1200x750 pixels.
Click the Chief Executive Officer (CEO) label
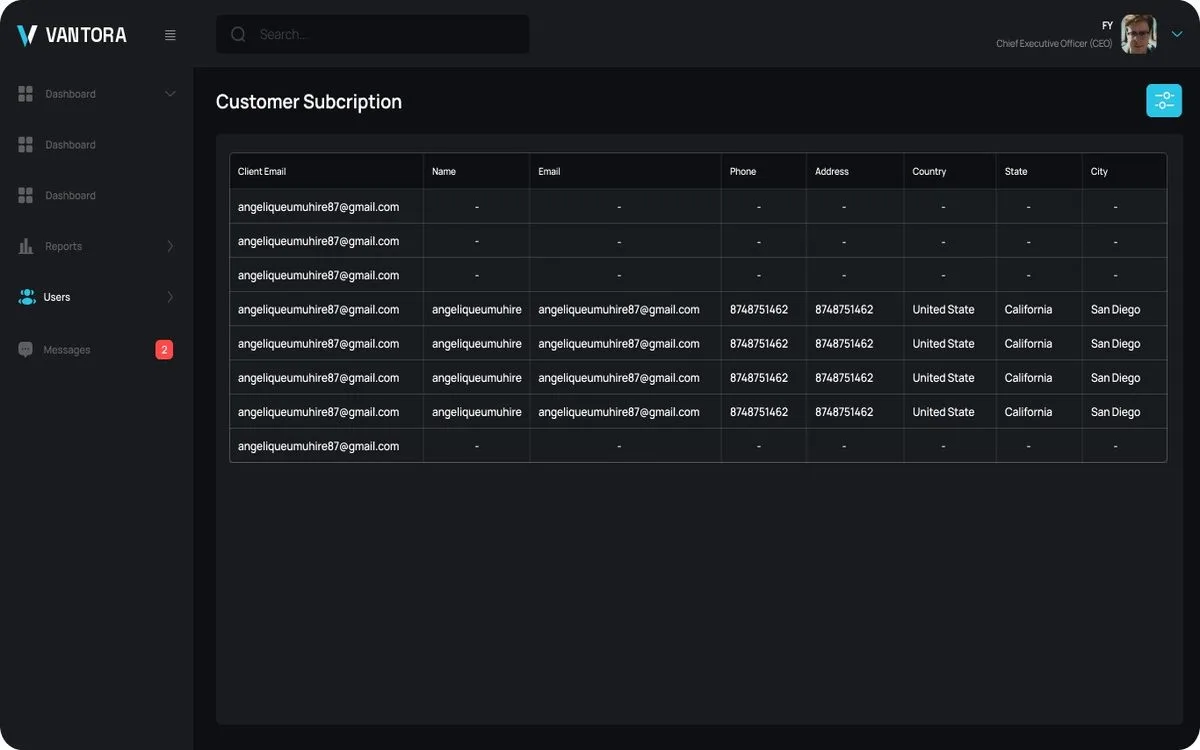(x=1054, y=44)
